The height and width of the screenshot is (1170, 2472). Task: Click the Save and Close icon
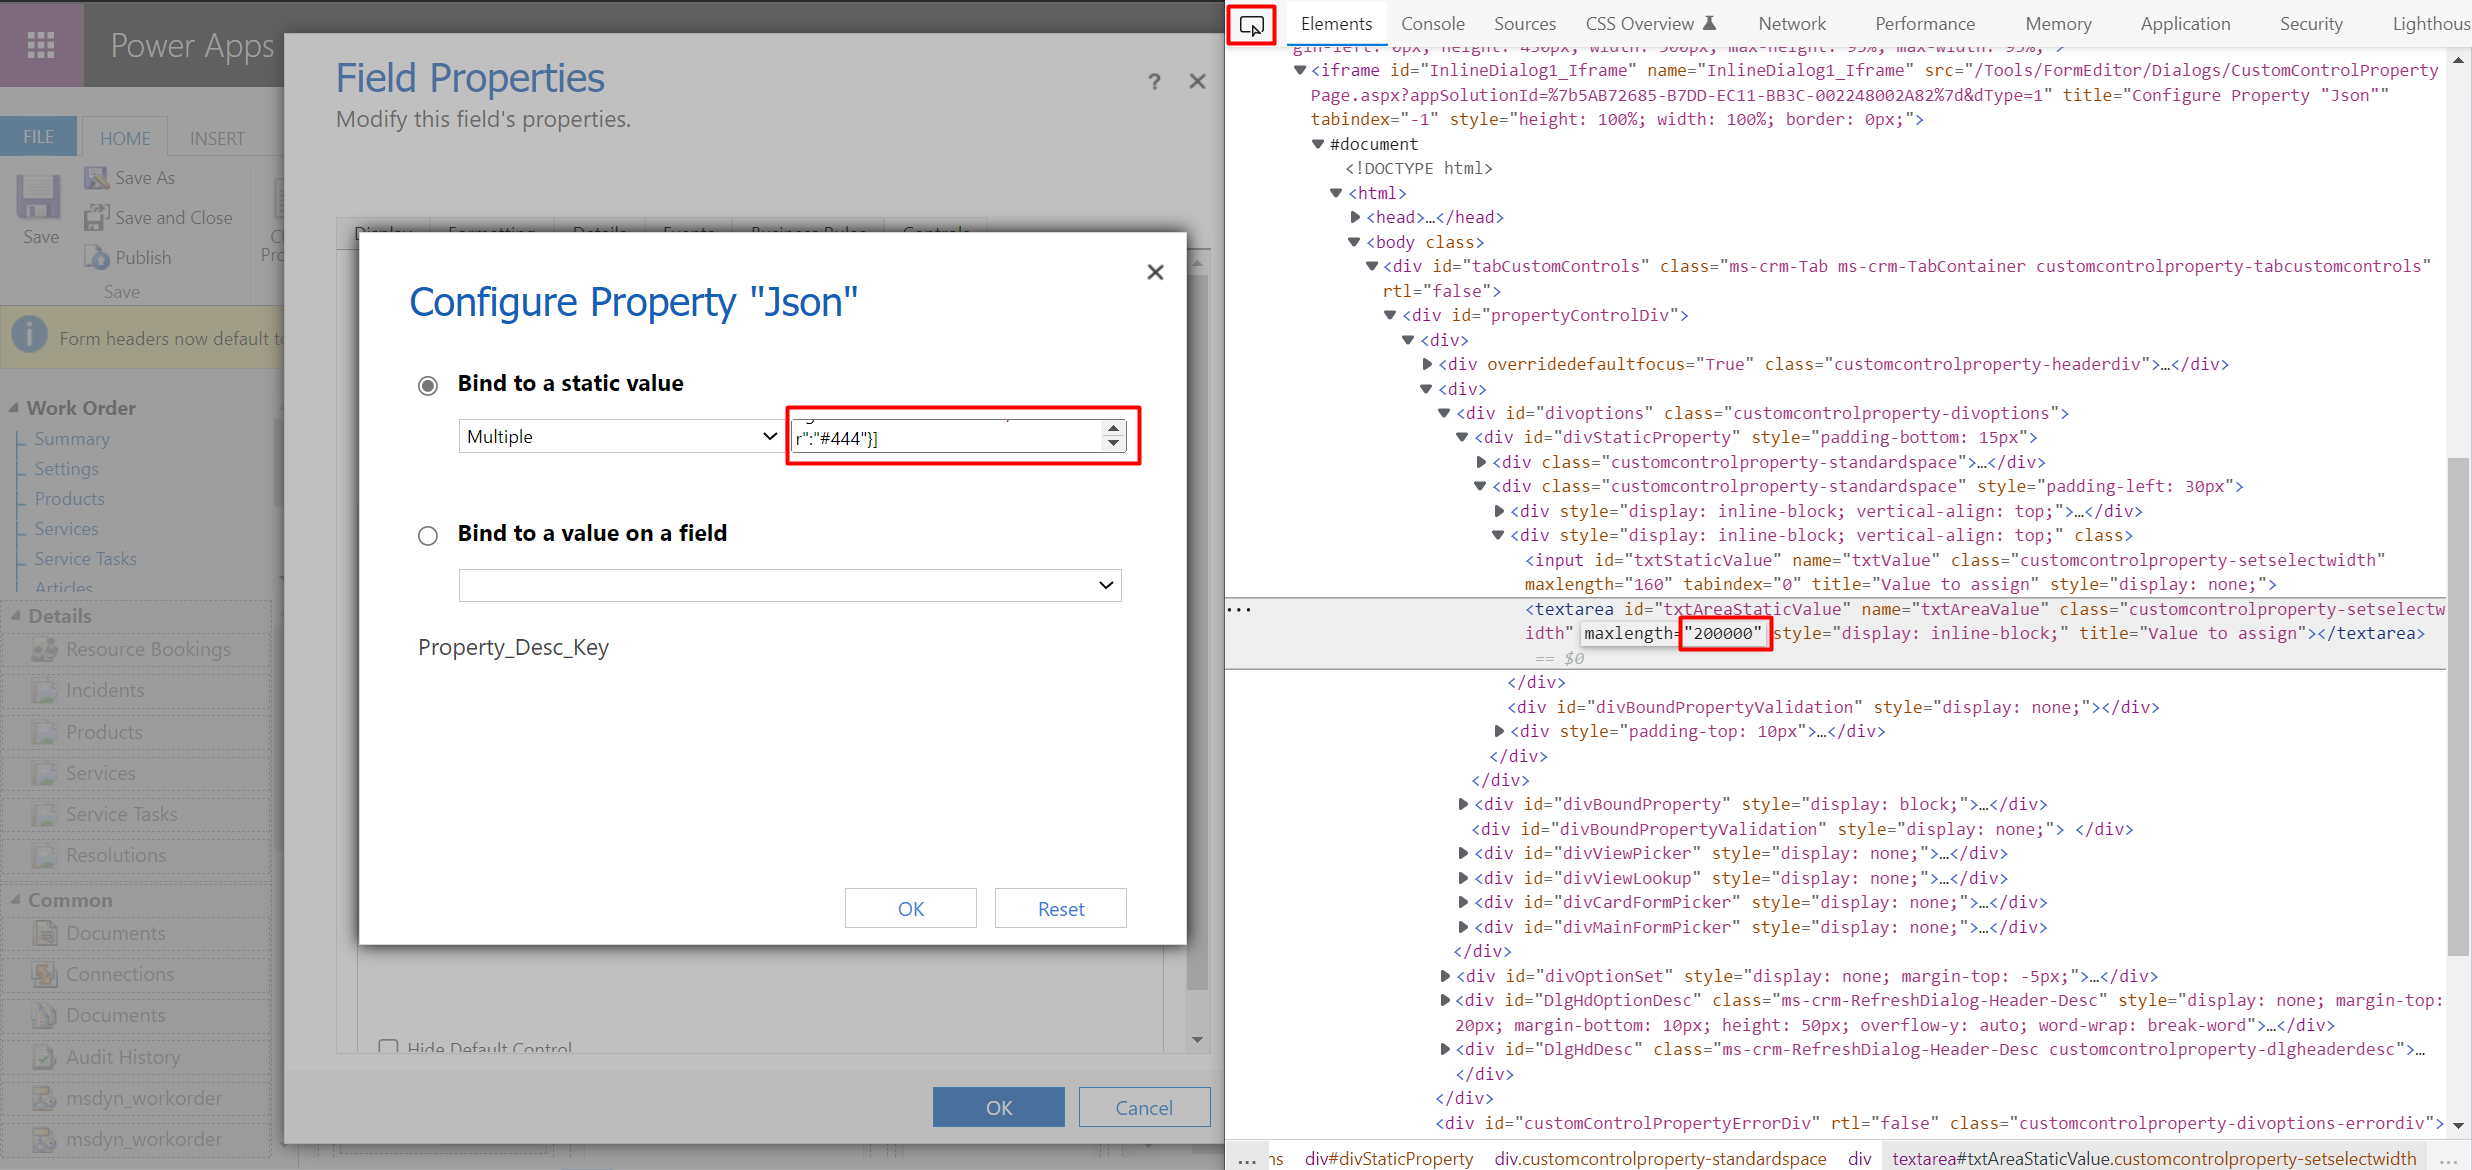click(x=97, y=217)
